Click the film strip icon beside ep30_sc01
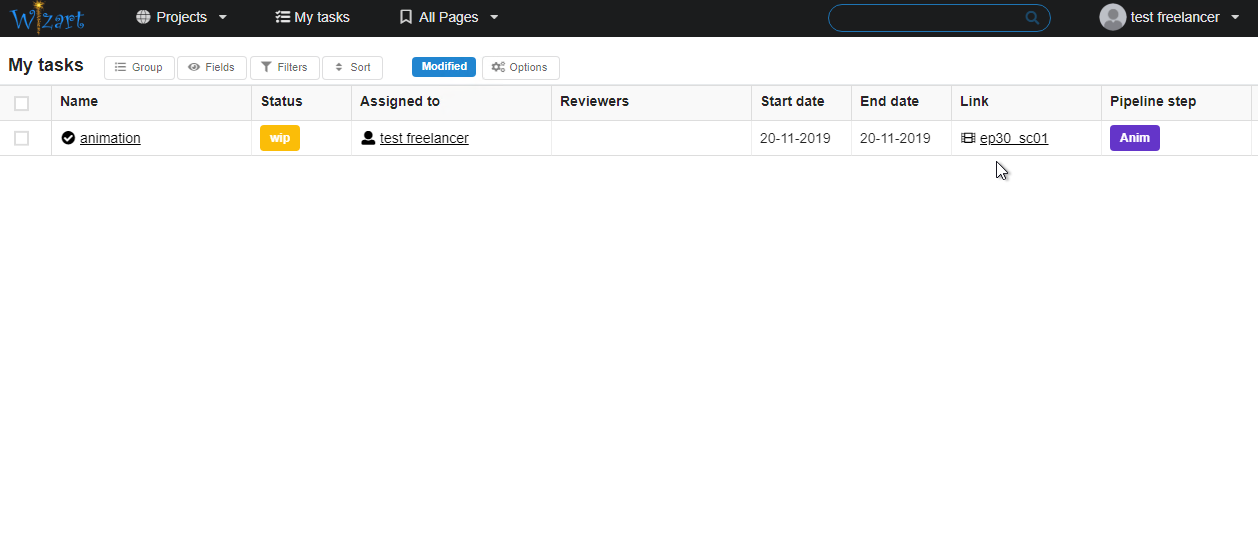This screenshot has width=1258, height=559. coord(967,138)
